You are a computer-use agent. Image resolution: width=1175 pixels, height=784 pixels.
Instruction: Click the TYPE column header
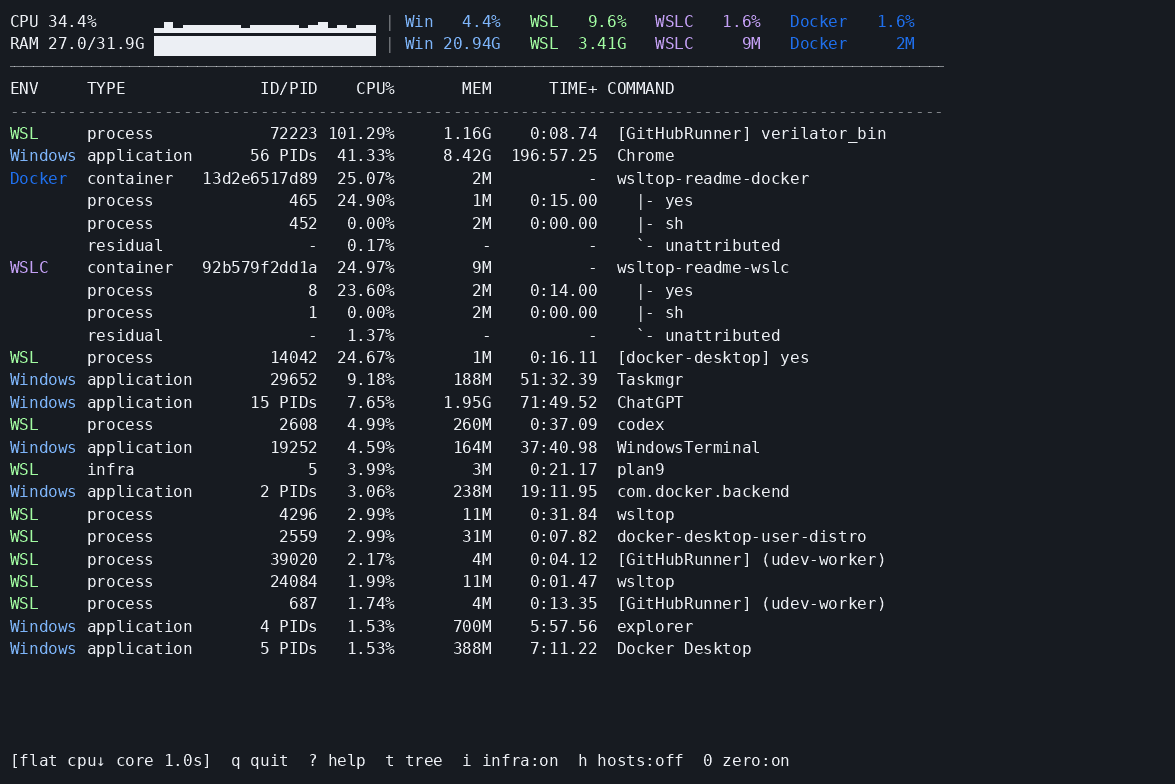pyautogui.click(x=106, y=88)
